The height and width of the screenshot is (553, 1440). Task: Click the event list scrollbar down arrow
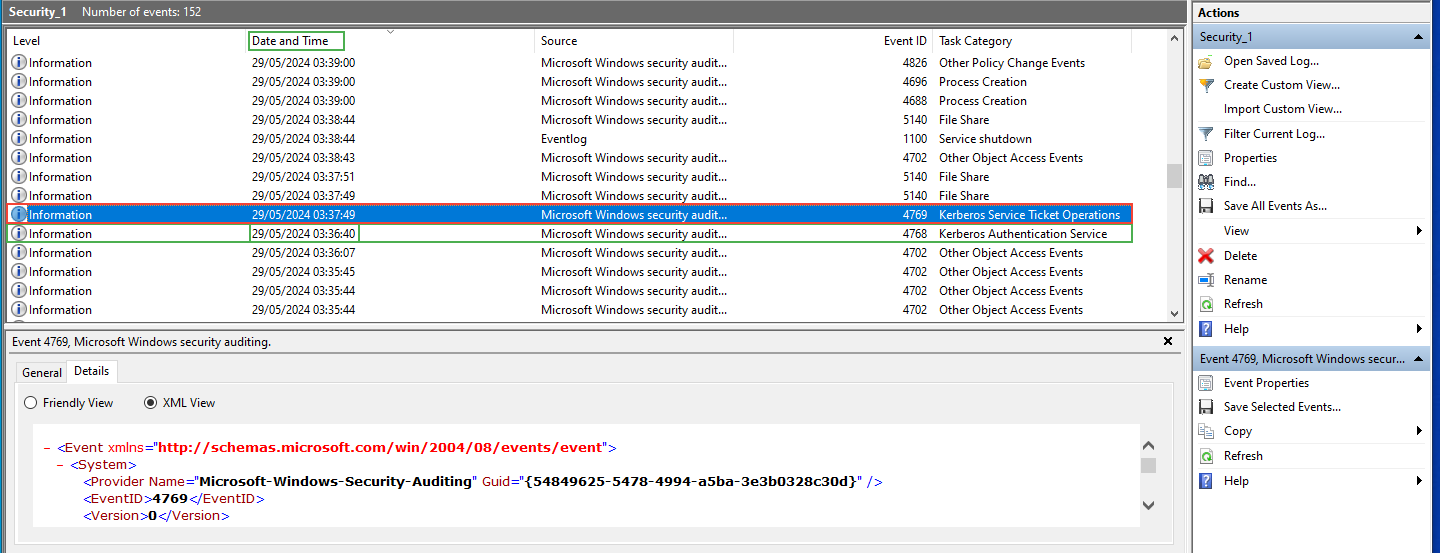1174,314
